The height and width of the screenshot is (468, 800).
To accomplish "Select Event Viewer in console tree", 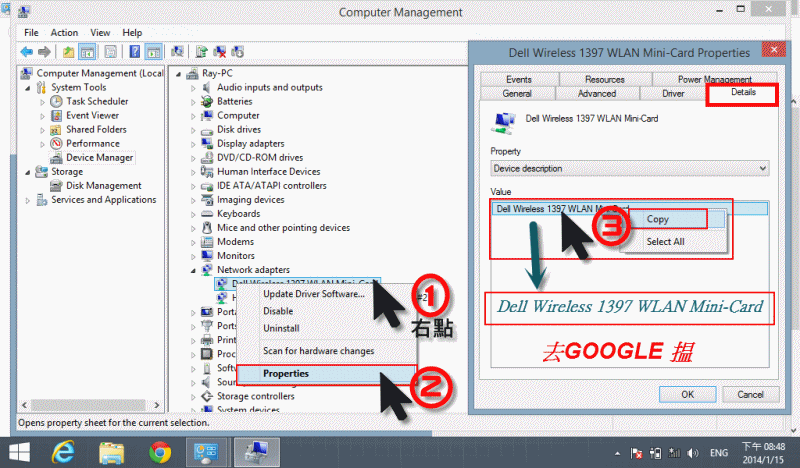I will pos(92,115).
